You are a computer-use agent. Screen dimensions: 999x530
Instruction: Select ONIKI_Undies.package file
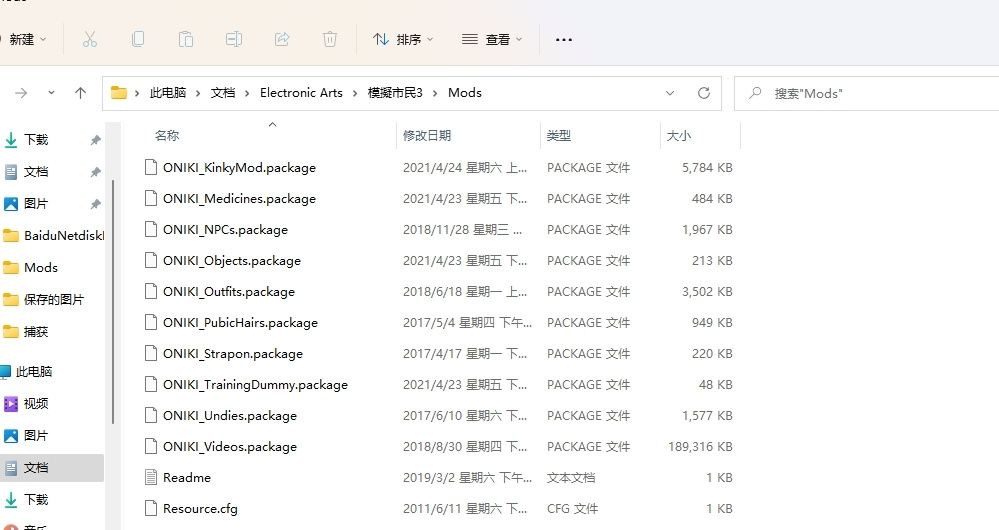(x=229, y=416)
